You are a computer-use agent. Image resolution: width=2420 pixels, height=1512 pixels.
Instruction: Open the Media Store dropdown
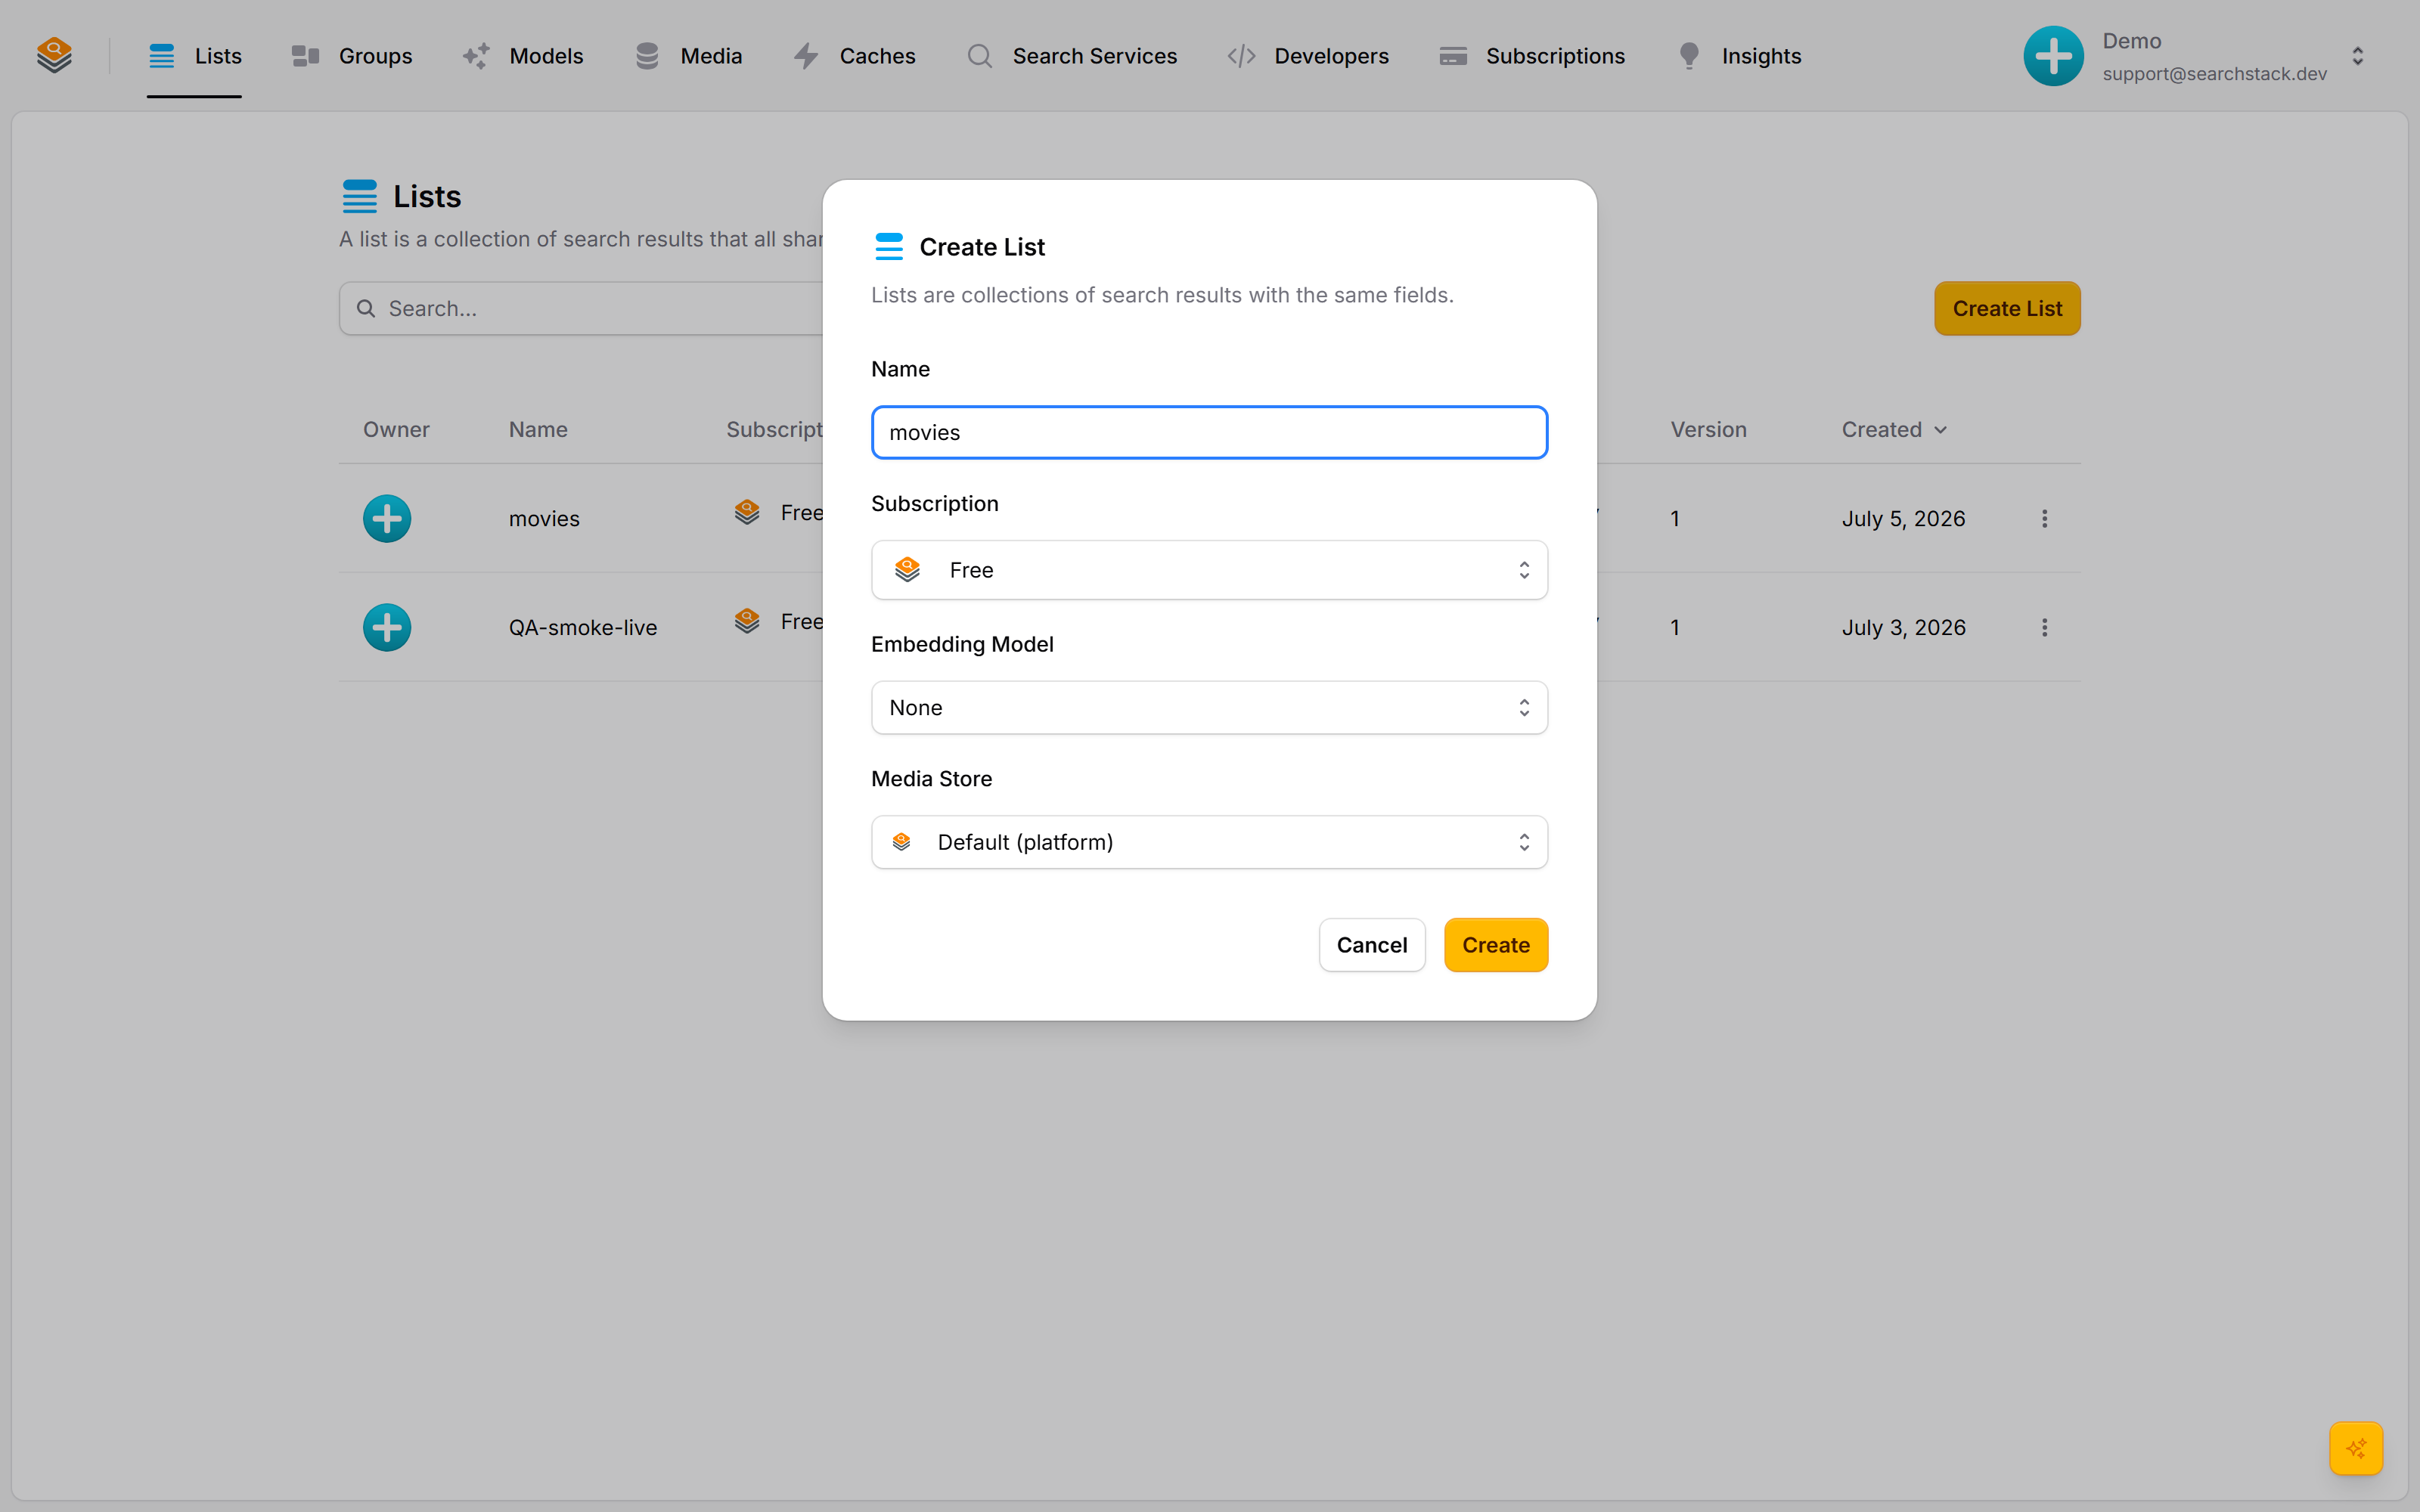[x=1209, y=842]
